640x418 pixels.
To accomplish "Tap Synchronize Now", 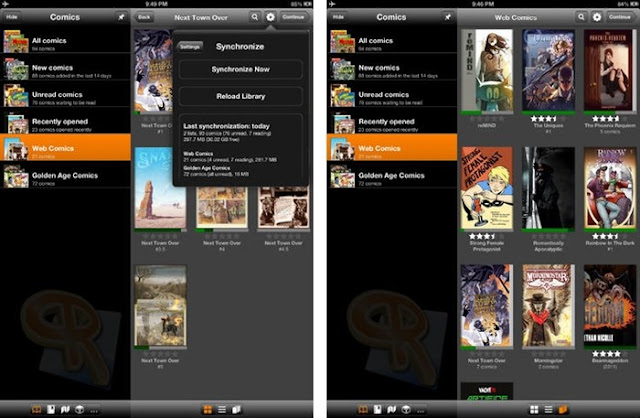I will (x=241, y=69).
